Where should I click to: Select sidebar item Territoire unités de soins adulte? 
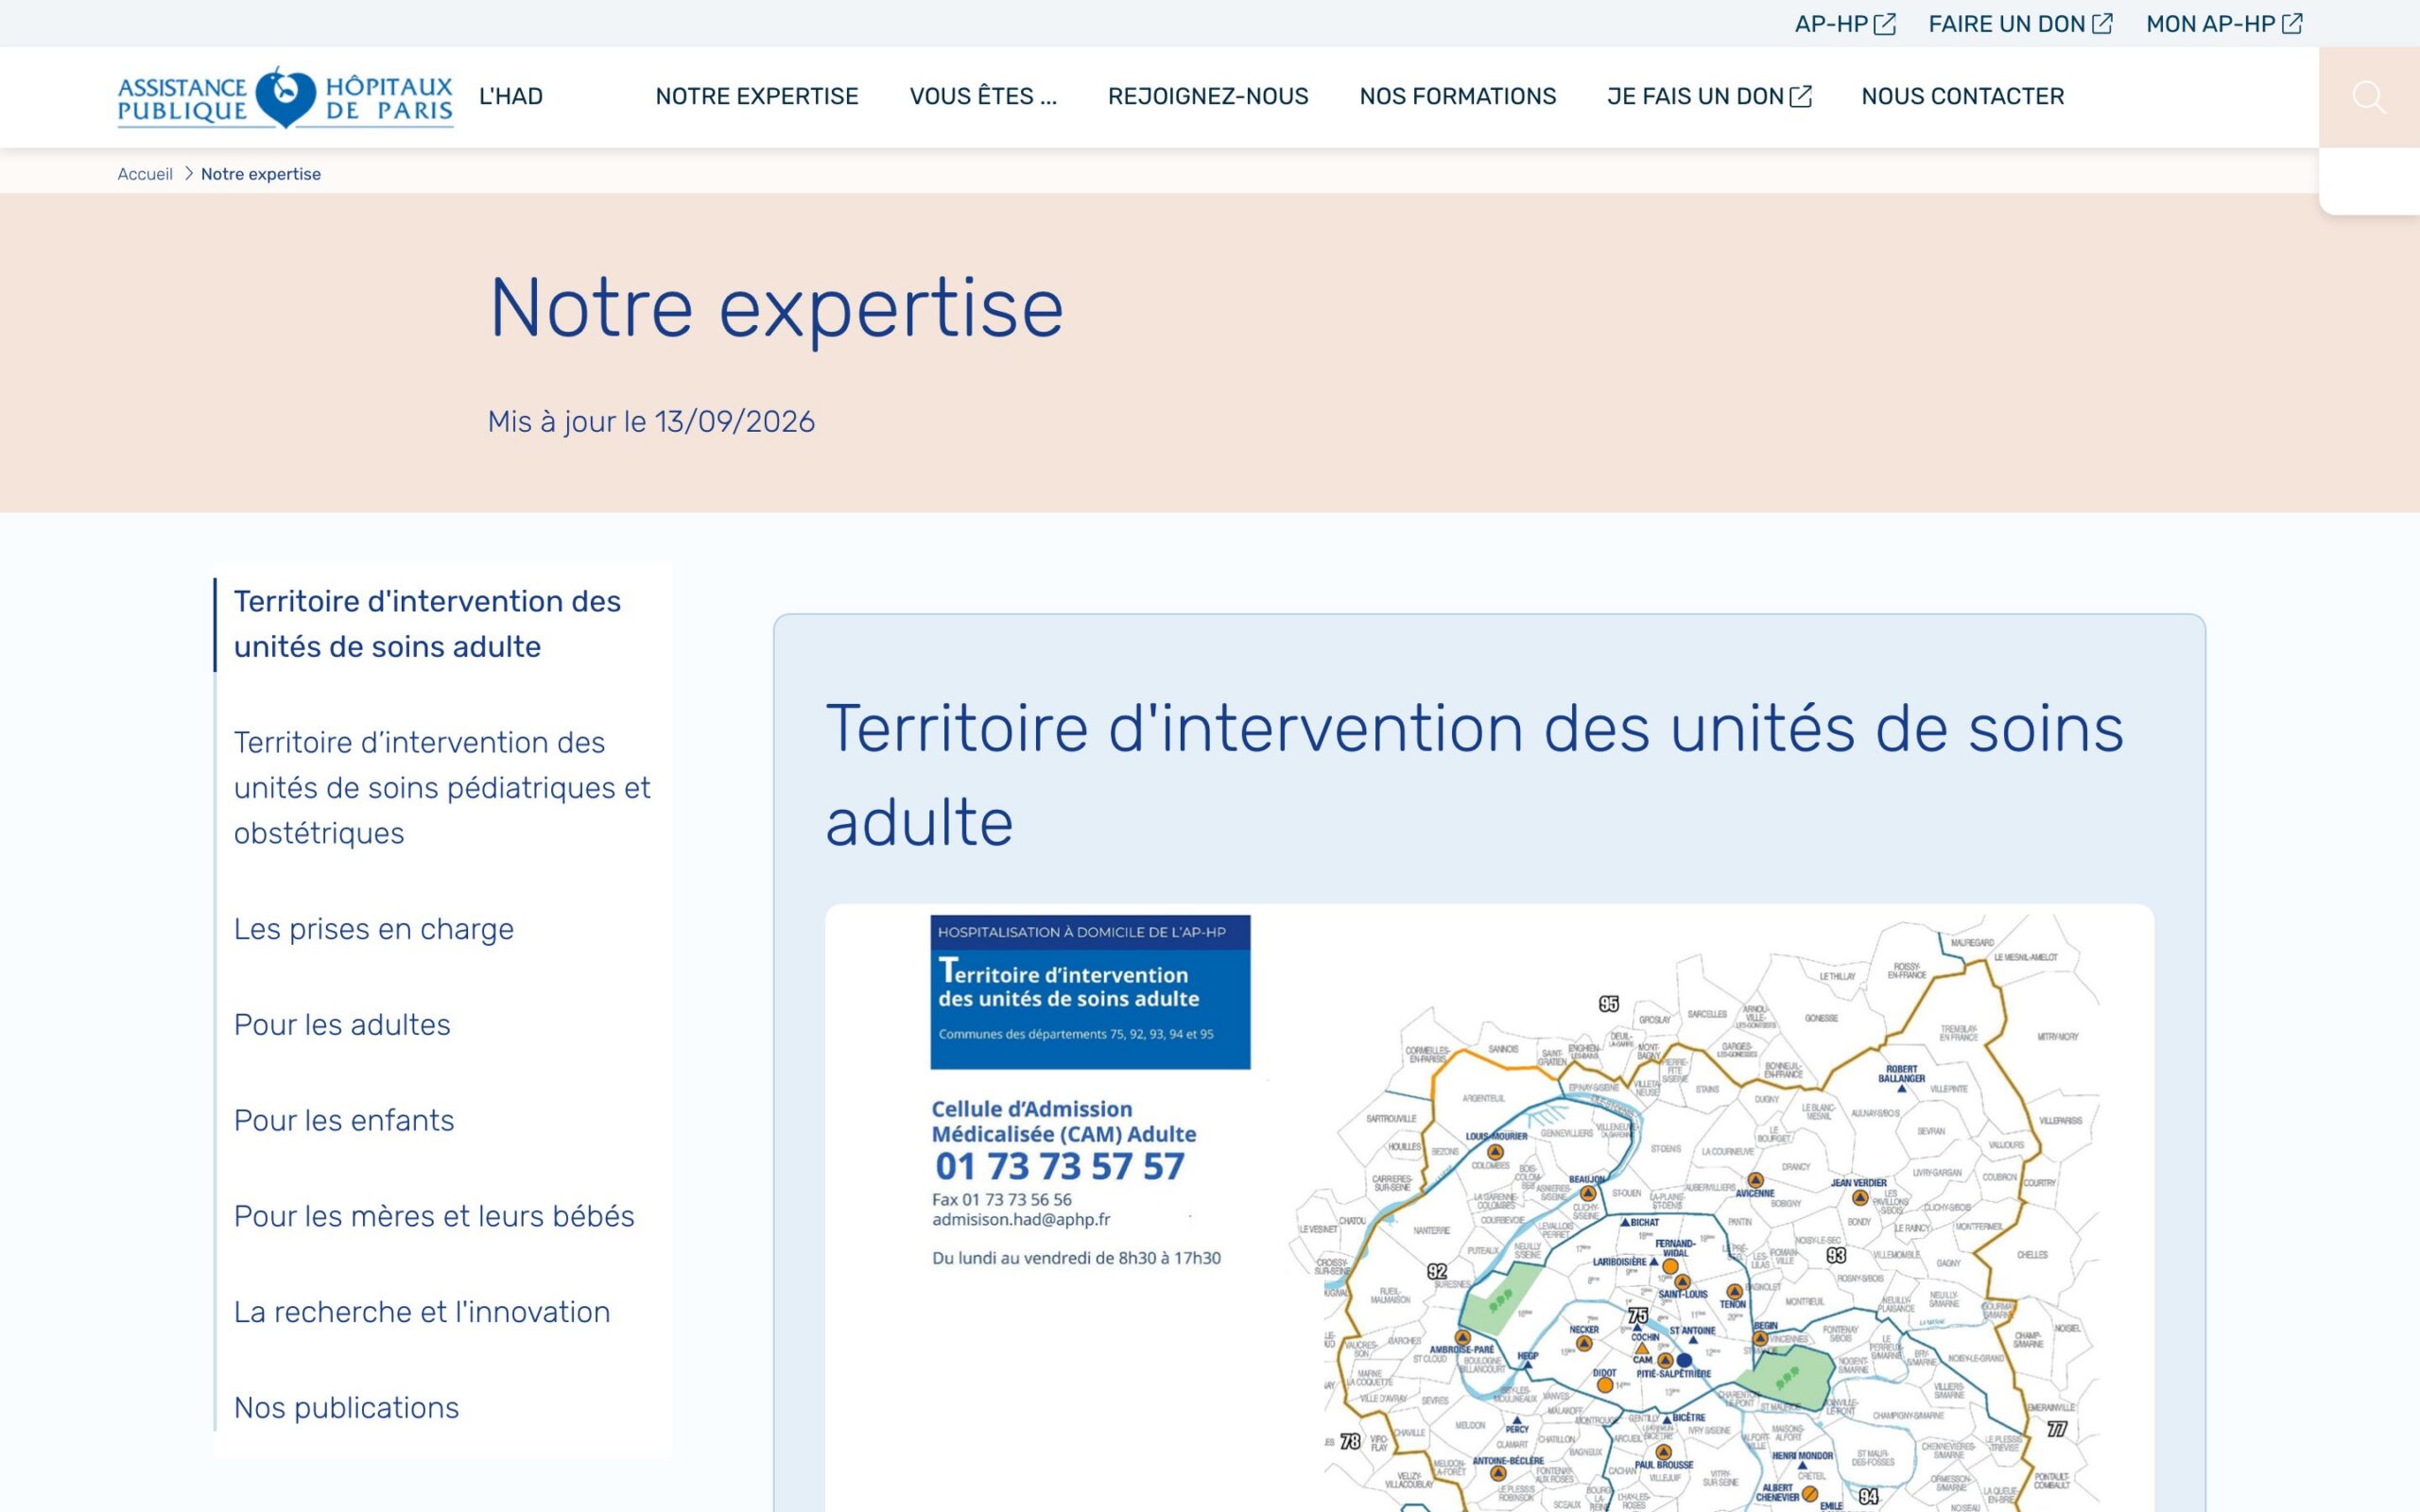(x=428, y=624)
